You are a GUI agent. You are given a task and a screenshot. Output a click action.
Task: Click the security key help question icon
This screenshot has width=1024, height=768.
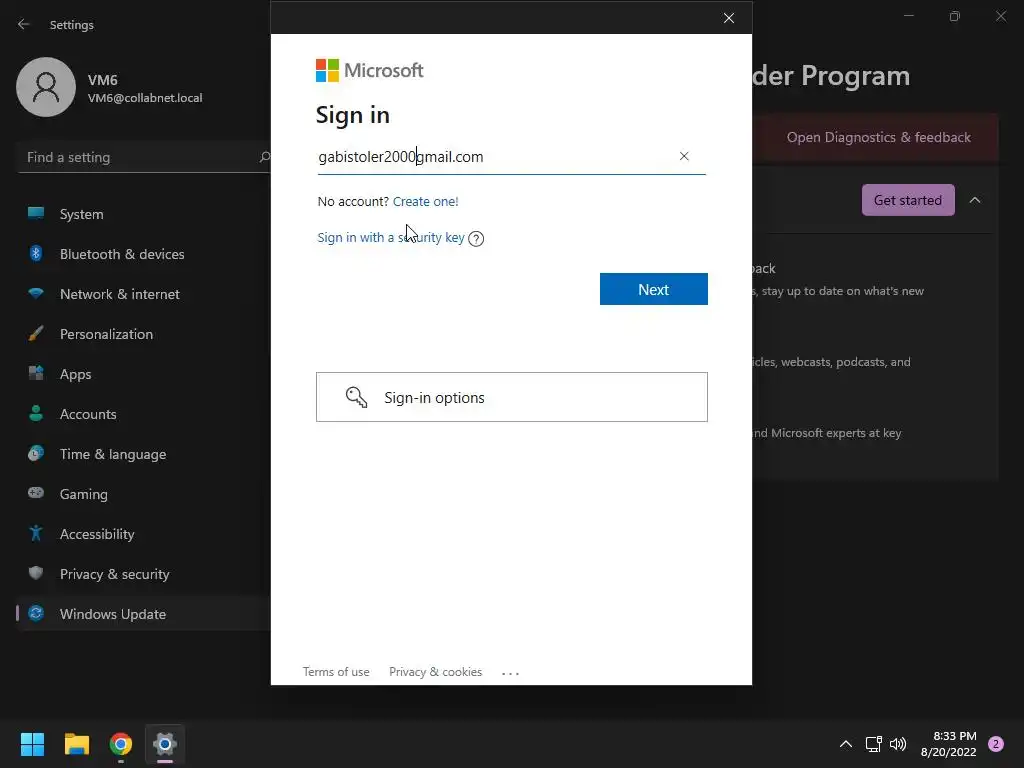[476, 238]
